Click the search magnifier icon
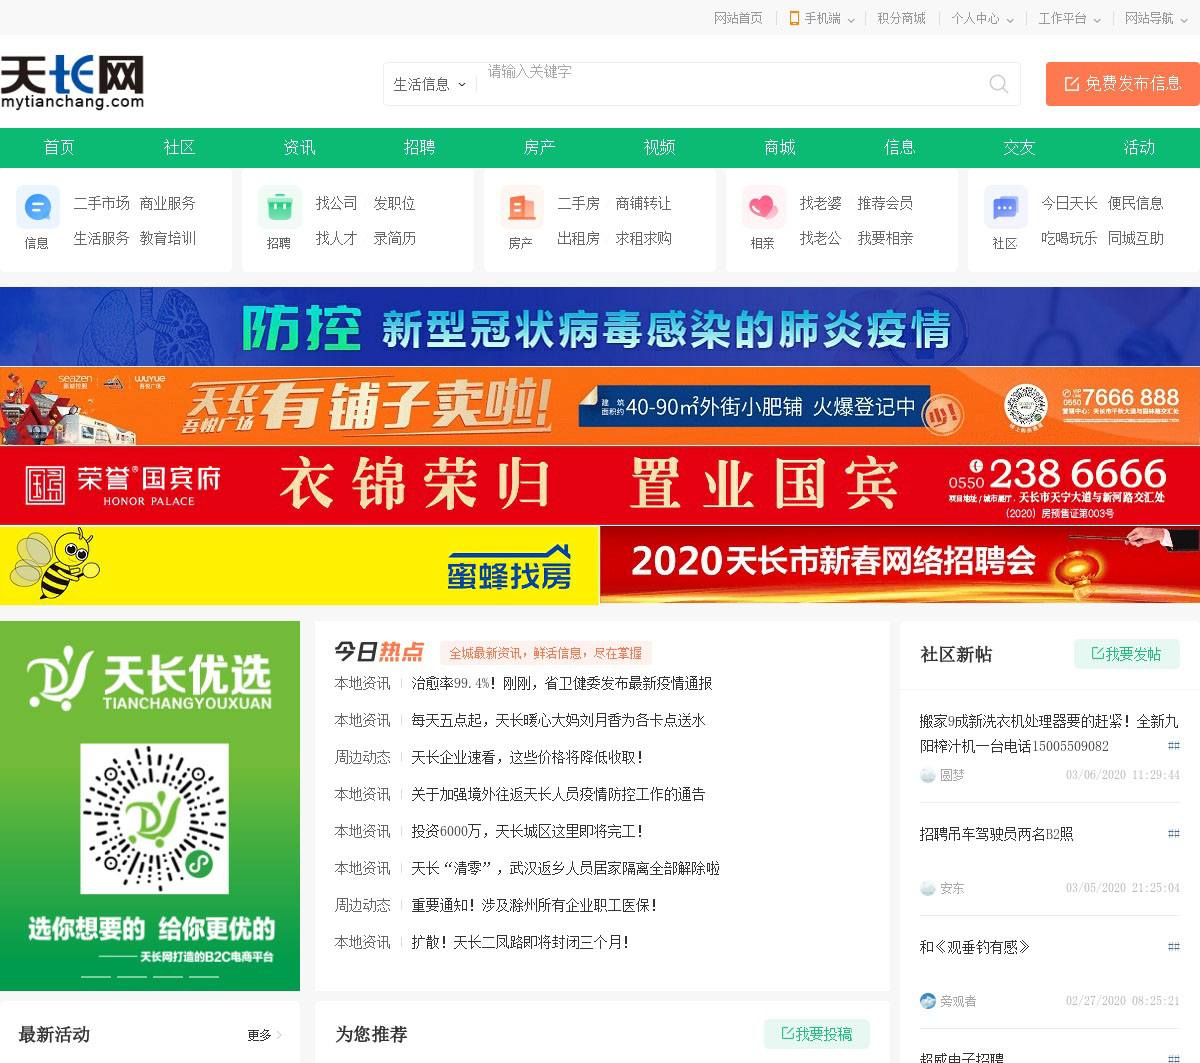 [x=998, y=84]
